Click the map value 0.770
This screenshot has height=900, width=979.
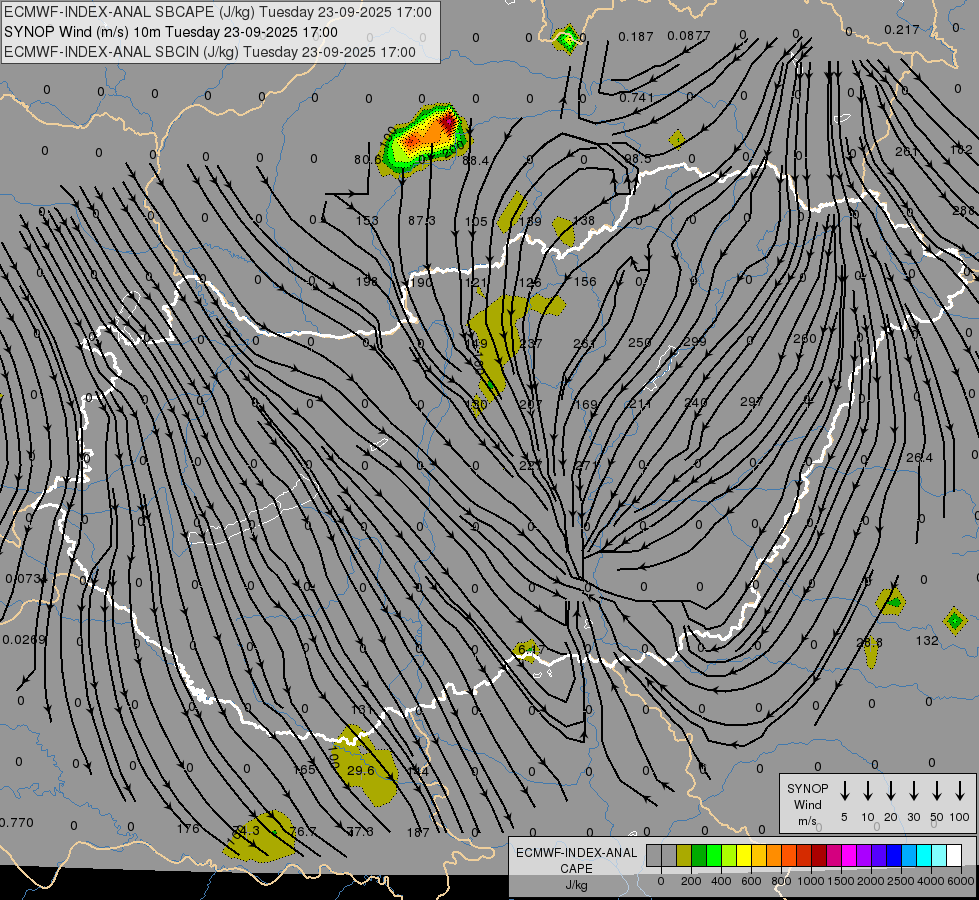point(17,823)
